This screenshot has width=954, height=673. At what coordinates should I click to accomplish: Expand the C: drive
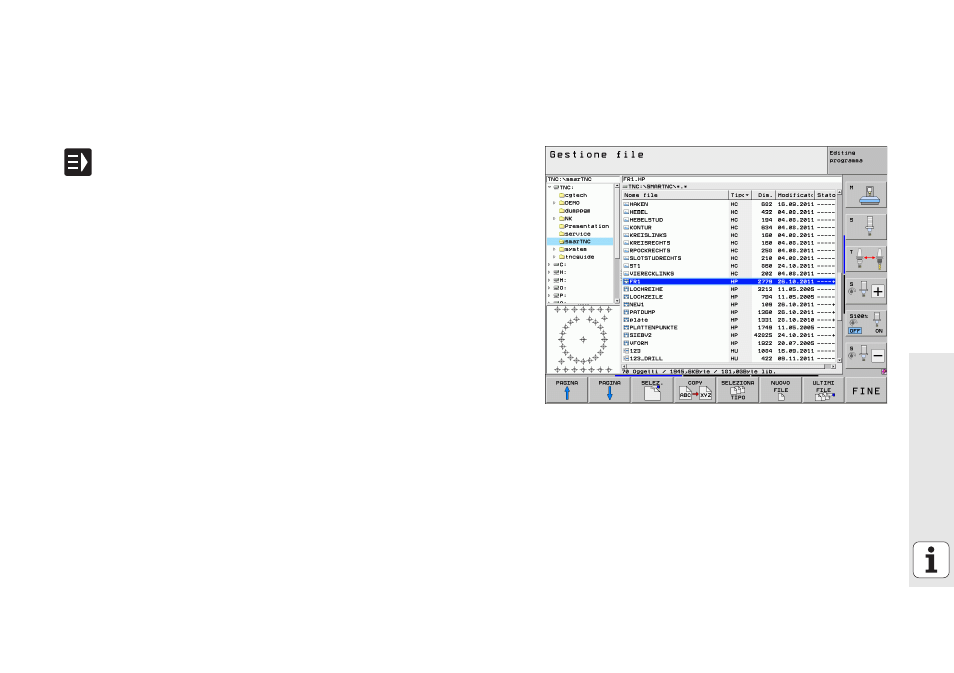pyautogui.click(x=549, y=265)
